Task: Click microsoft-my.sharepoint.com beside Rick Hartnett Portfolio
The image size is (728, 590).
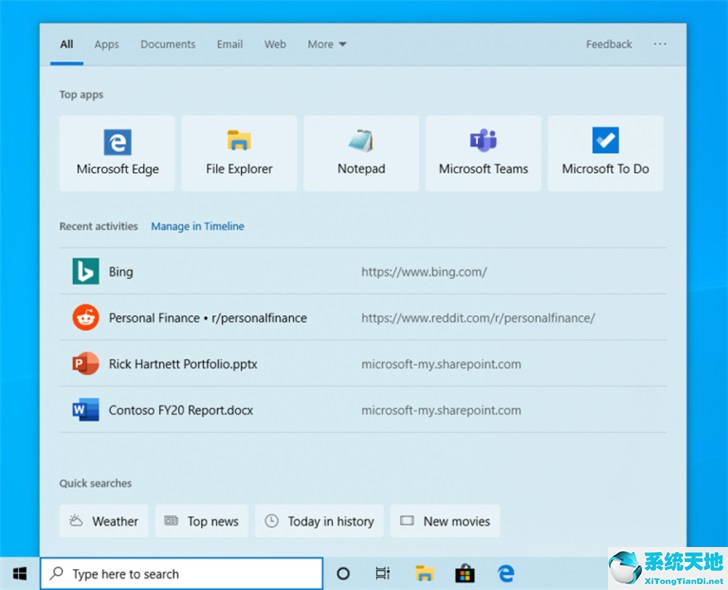Action: (x=441, y=364)
